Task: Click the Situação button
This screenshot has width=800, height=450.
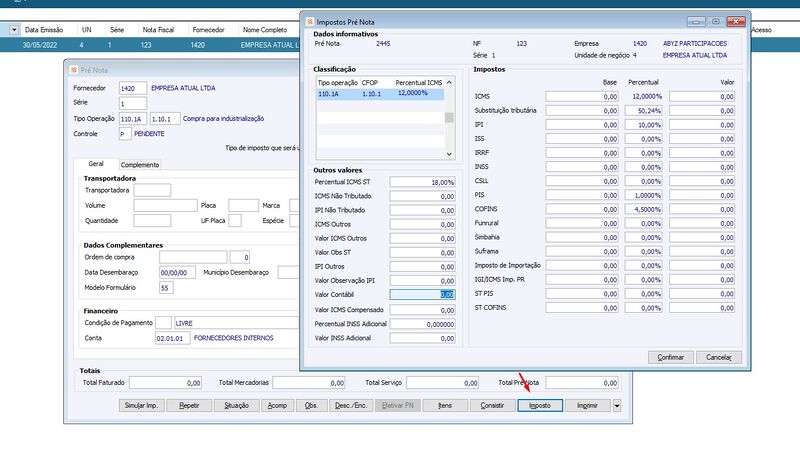Action: (236, 406)
